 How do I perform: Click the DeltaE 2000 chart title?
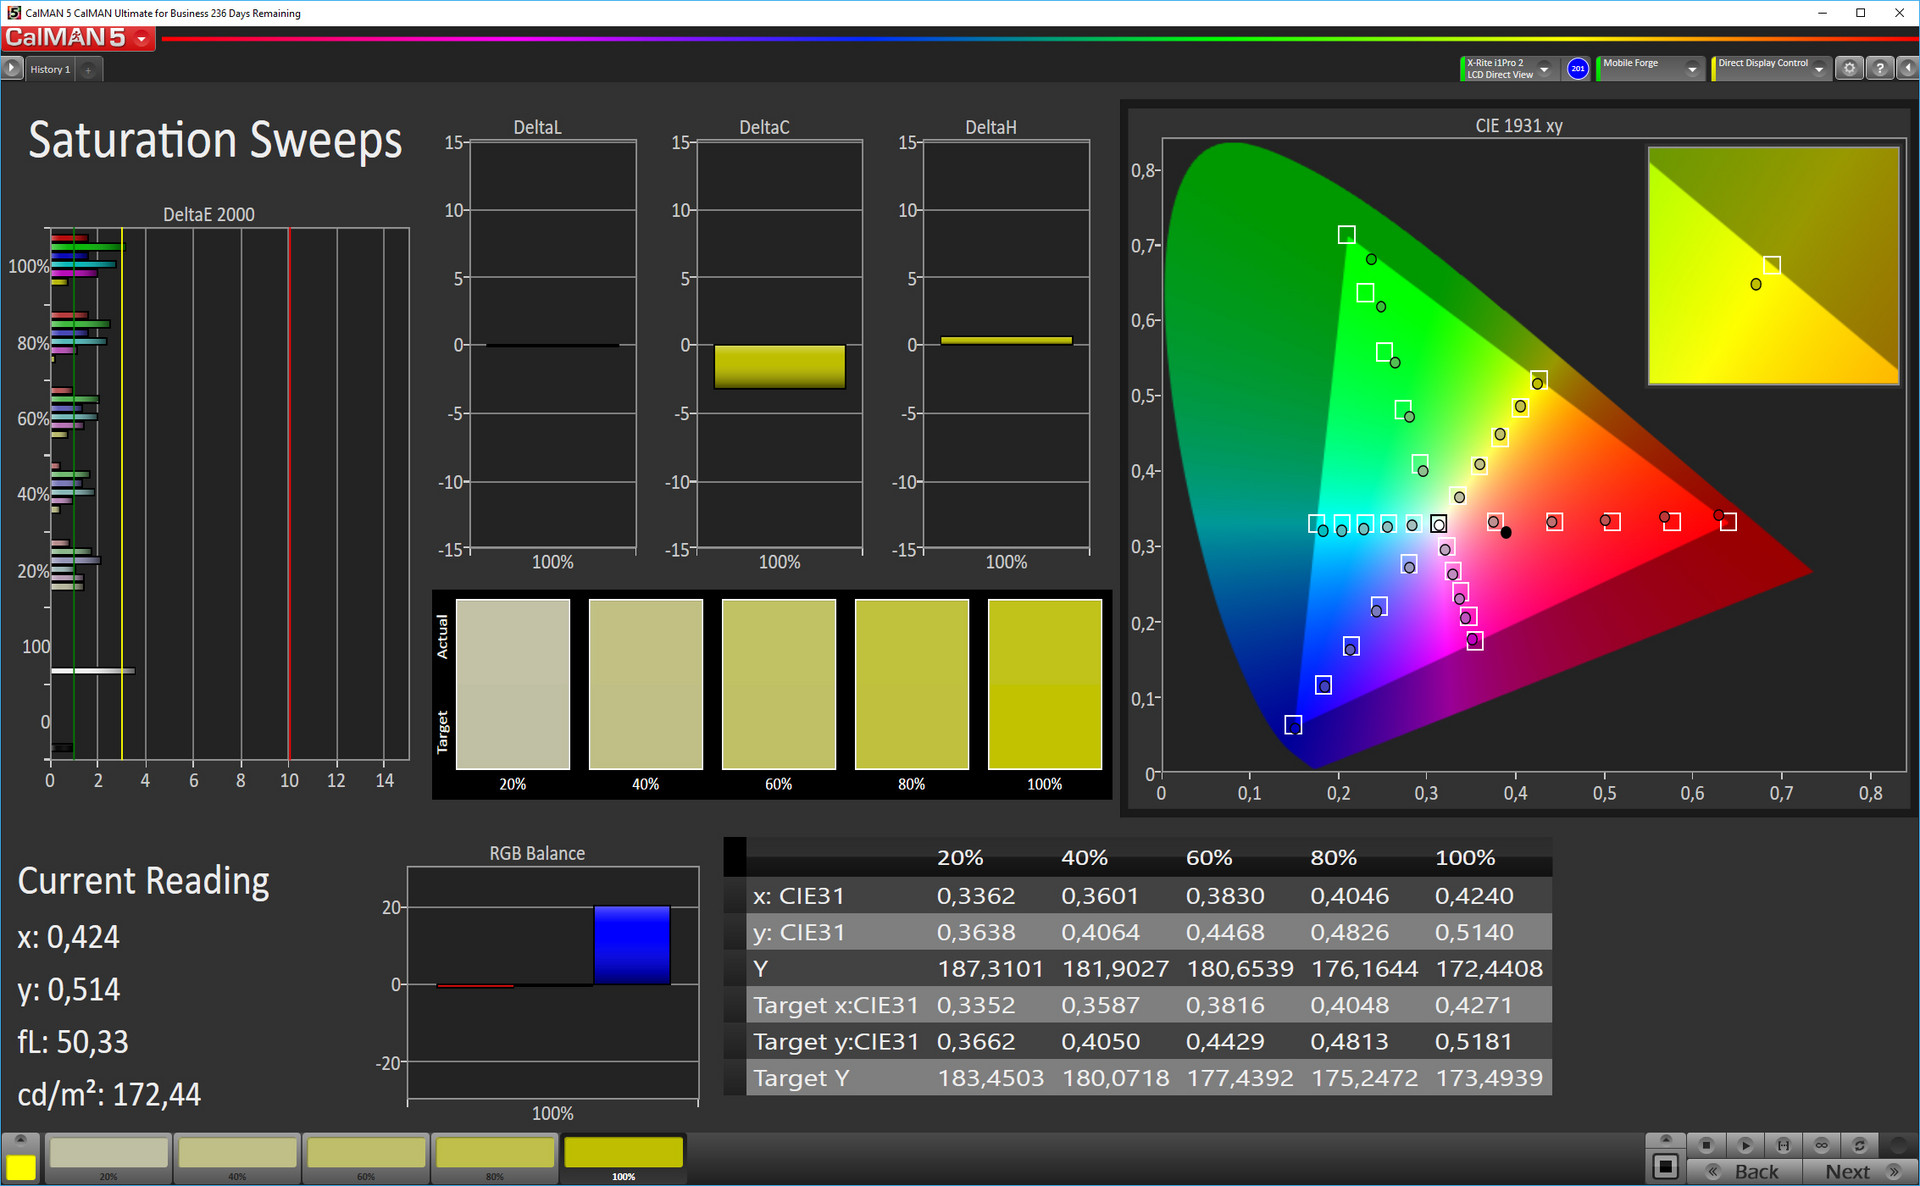click(209, 214)
